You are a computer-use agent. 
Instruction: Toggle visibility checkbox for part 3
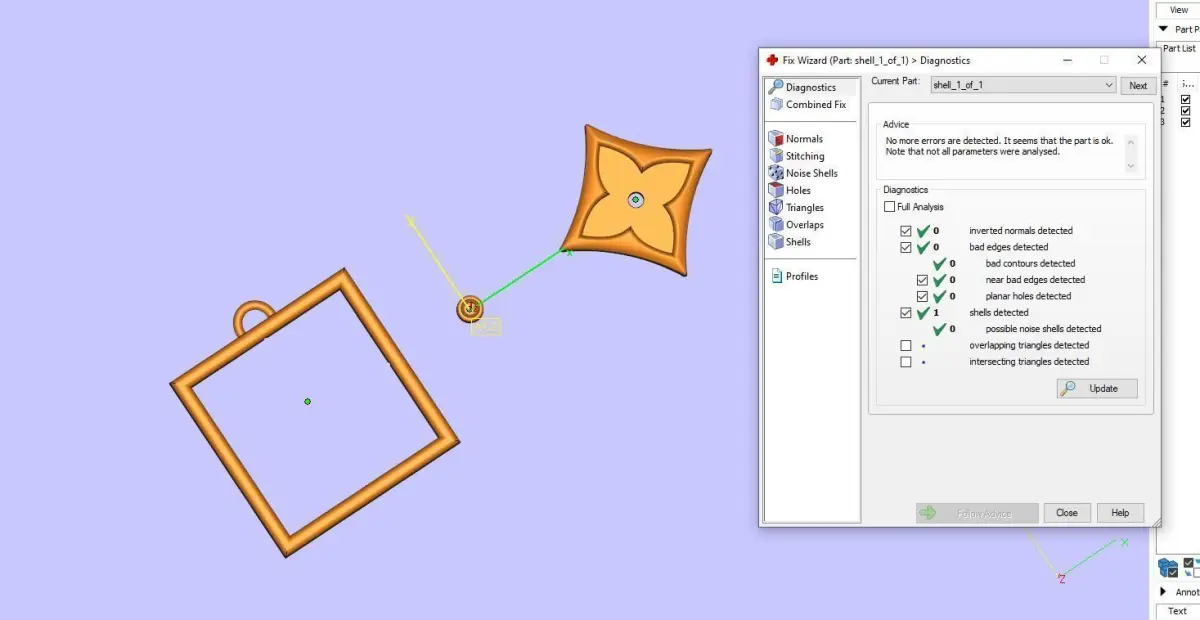(x=1186, y=121)
